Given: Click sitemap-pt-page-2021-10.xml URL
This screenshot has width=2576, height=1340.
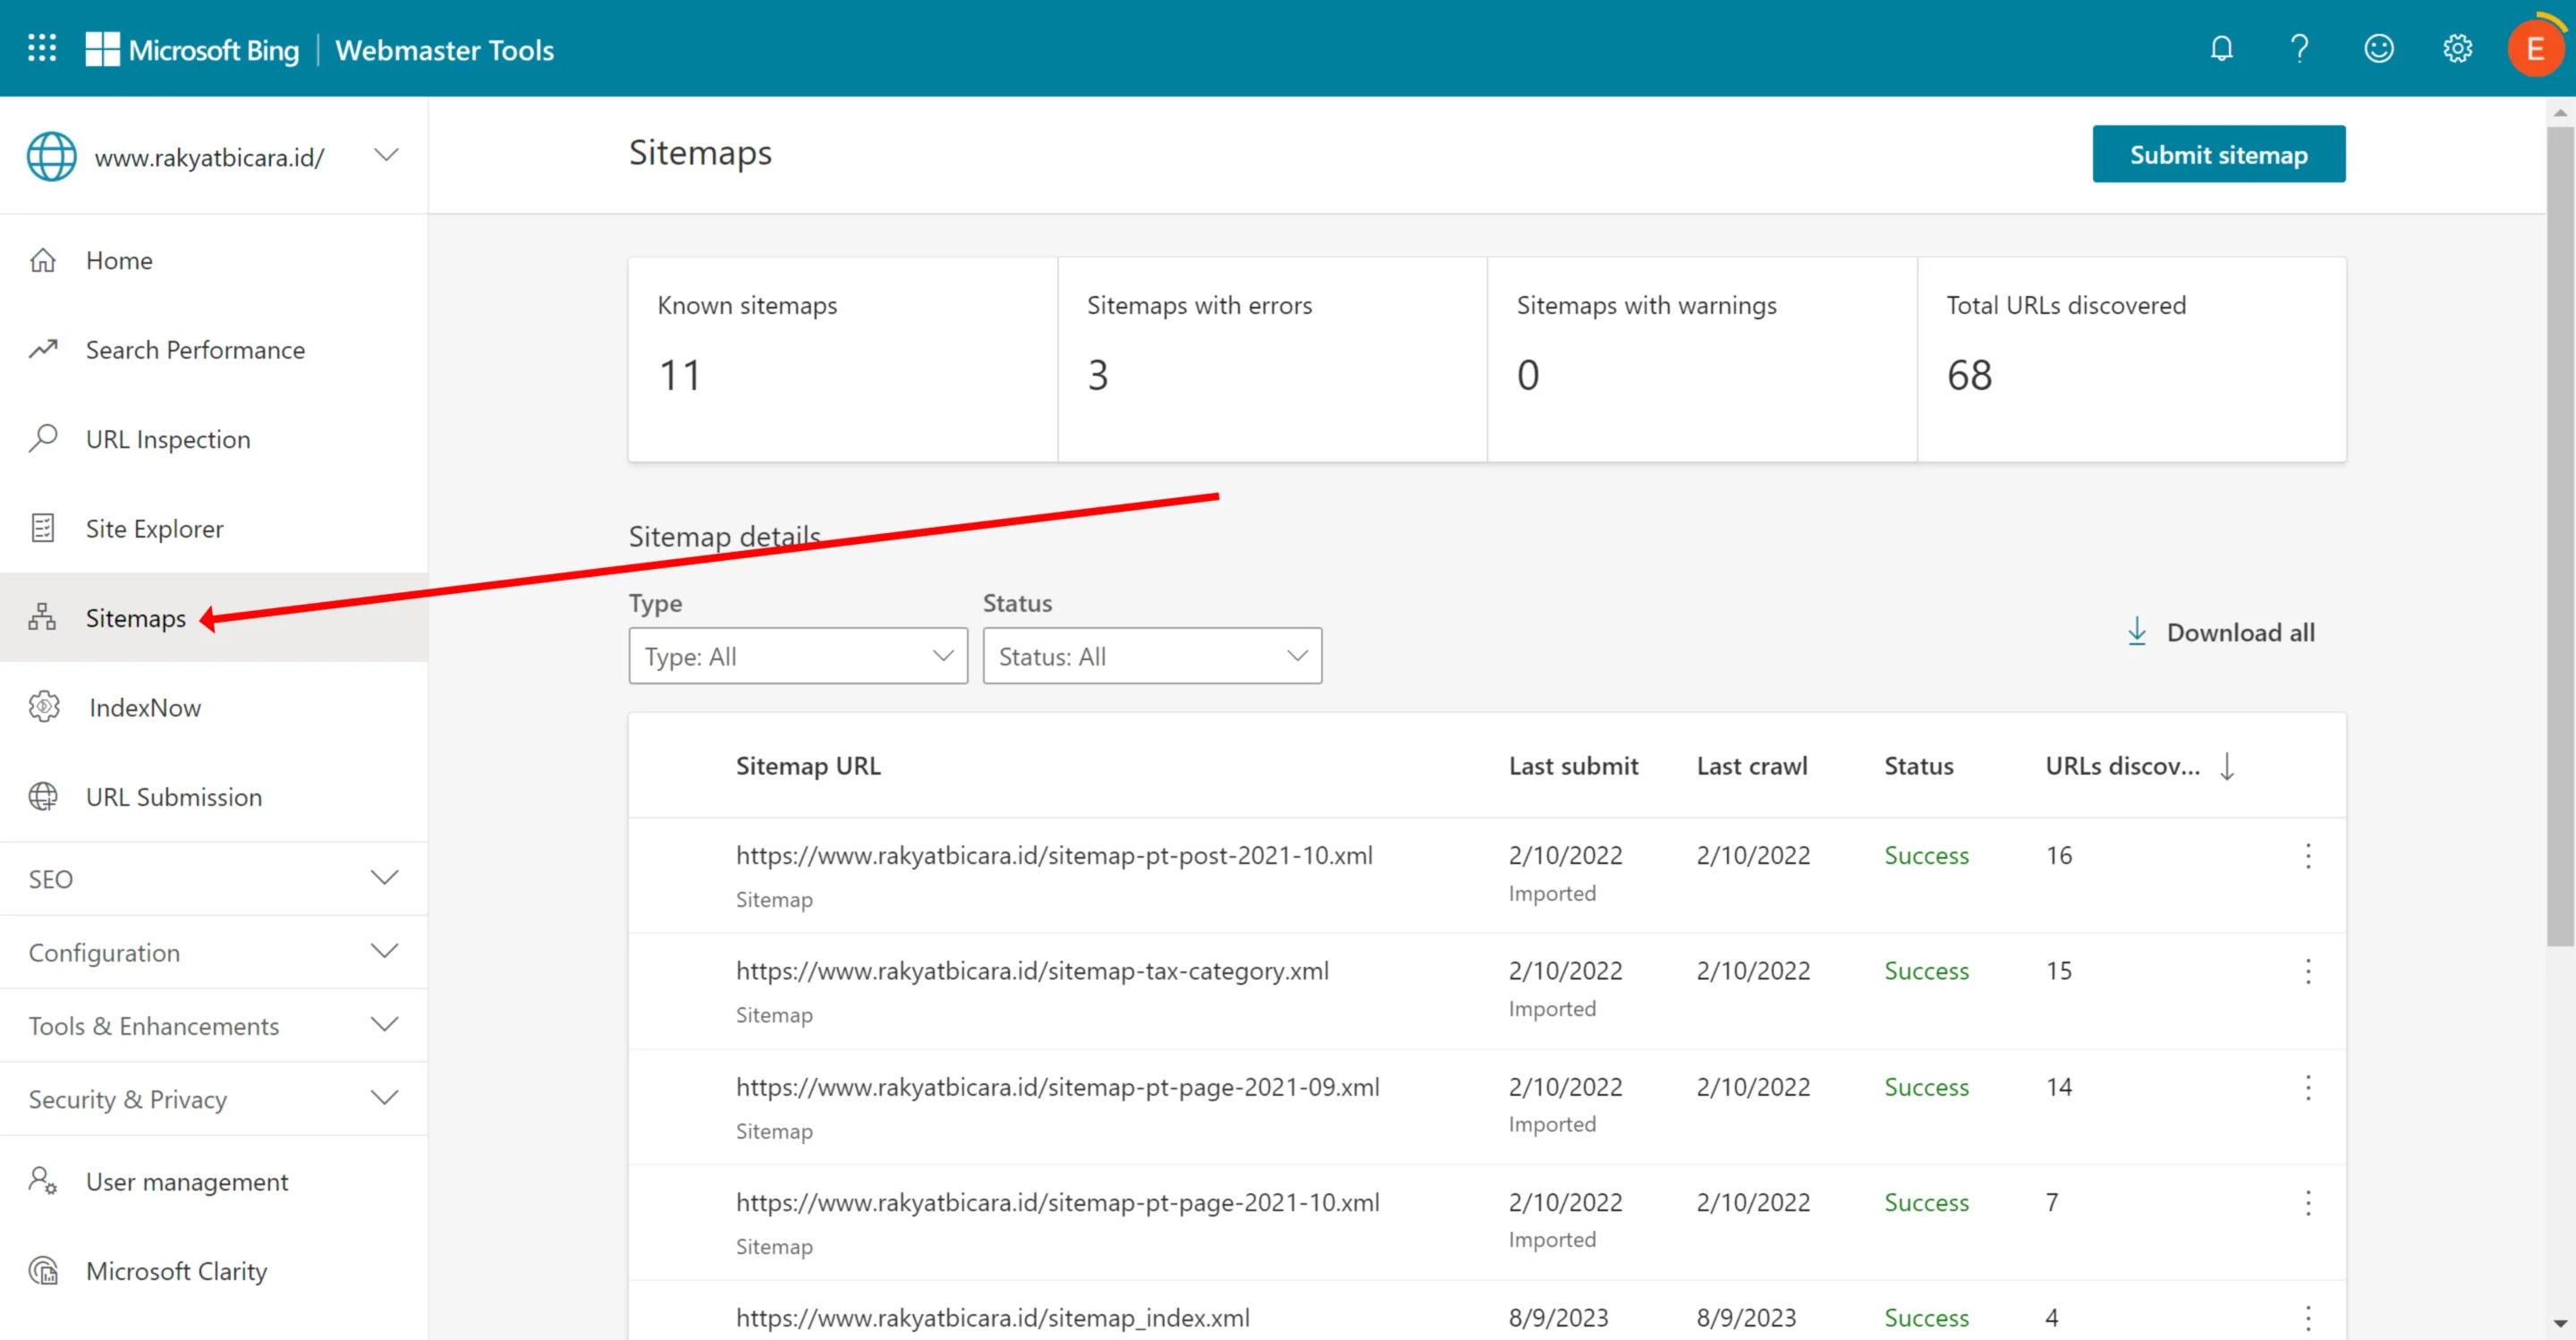Looking at the screenshot, I should [x=1058, y=1202].
